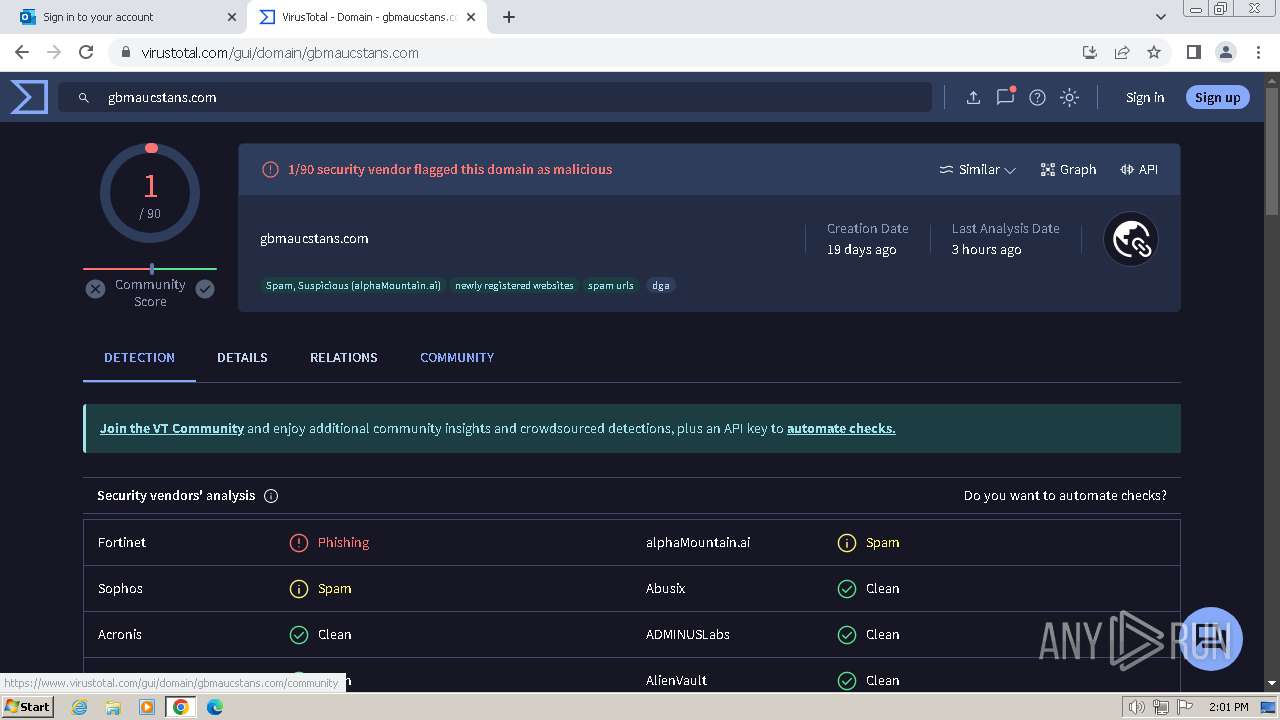Click the 'spam urls' tag
This screenshot has height=720, width=1280.
(x=611, y=286)
